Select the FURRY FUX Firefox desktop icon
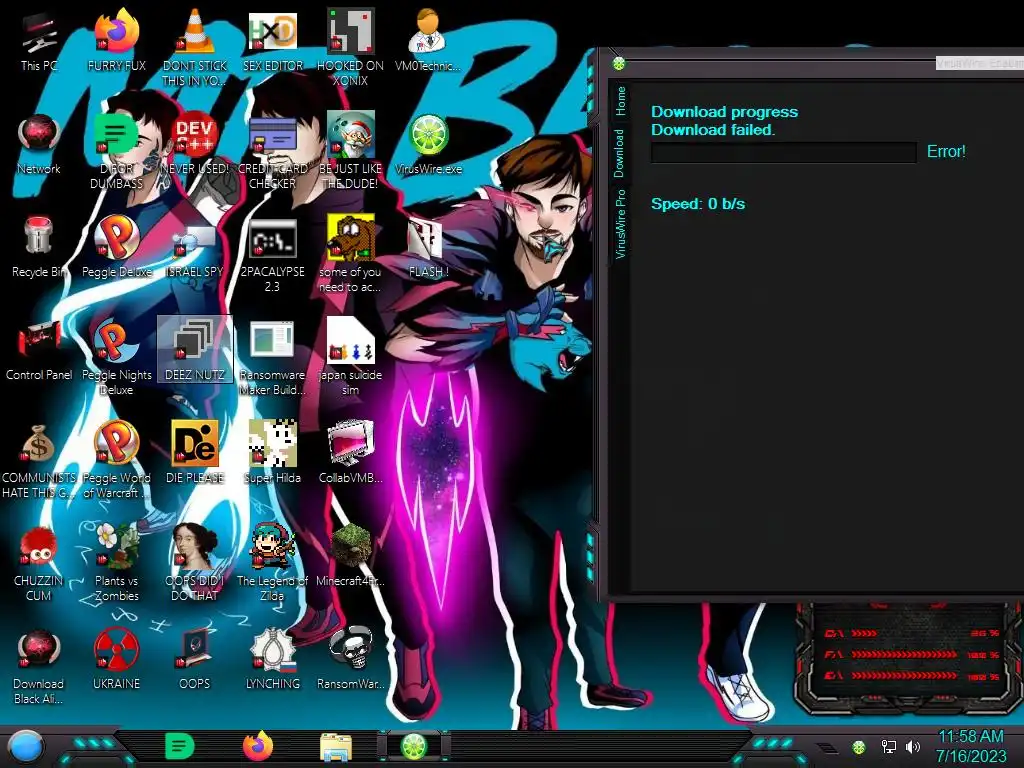Screen dimensions: 1024x768 tap(116, 39)
